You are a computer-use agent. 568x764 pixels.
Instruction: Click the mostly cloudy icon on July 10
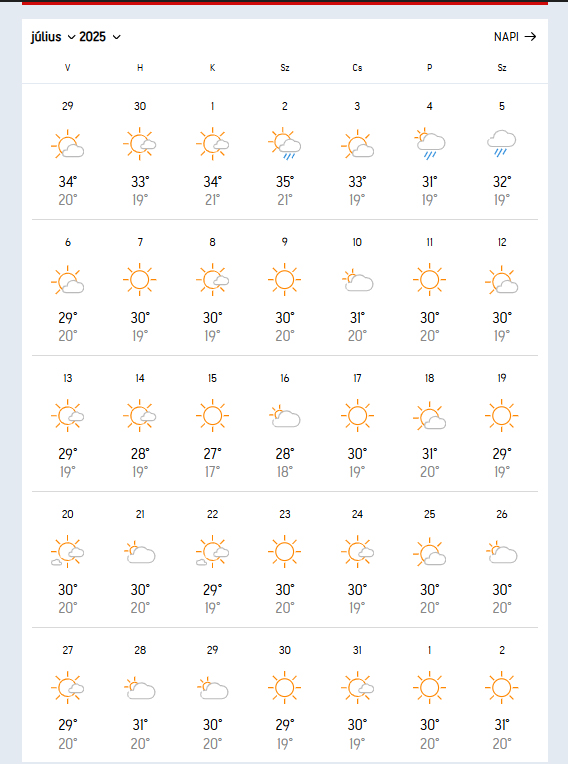357,280
